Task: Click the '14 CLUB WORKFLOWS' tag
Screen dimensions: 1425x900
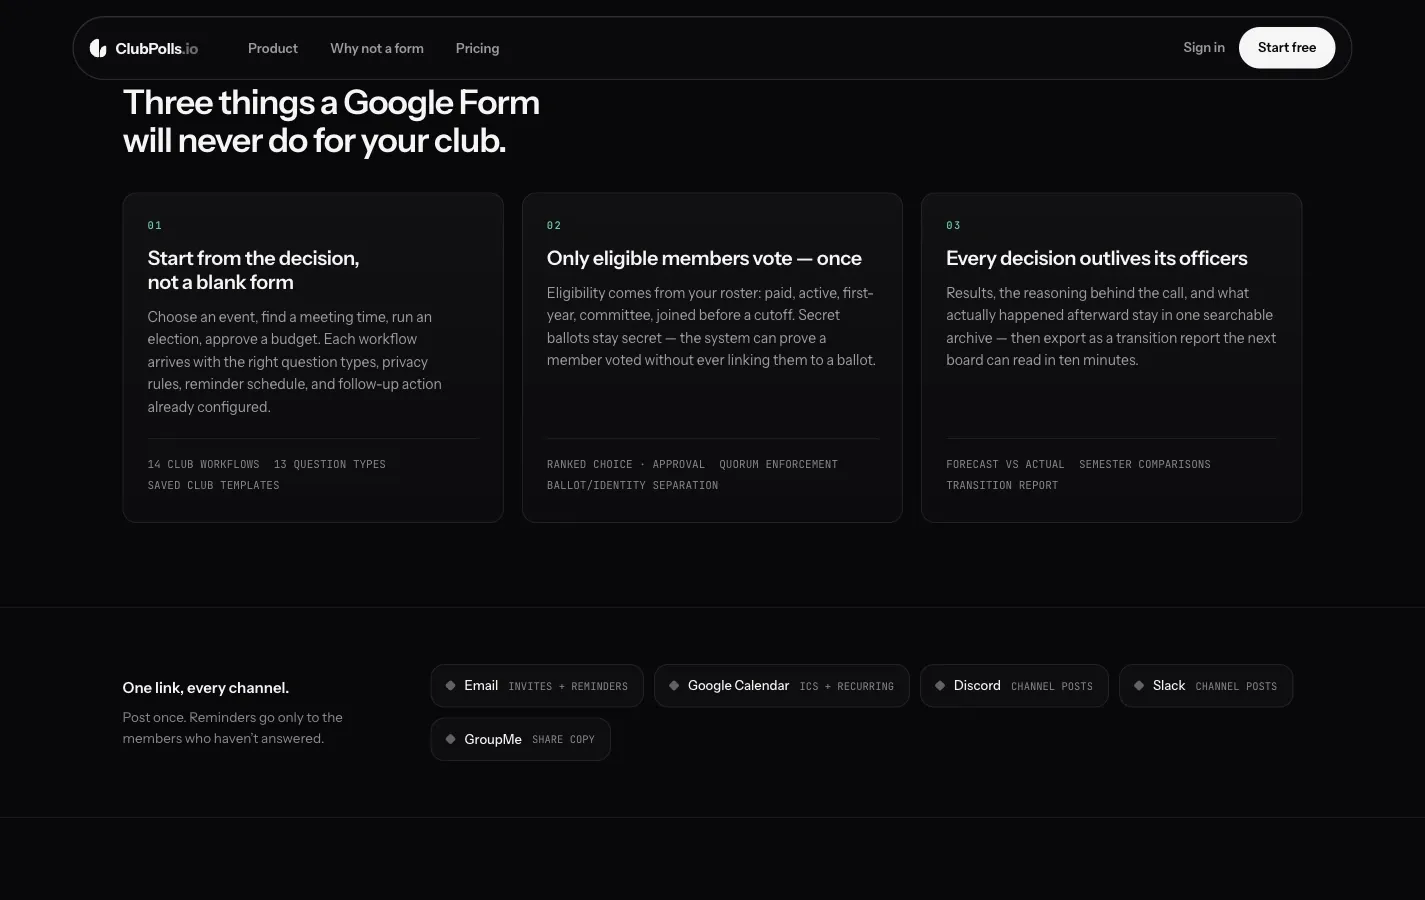Action: [204, 464]
